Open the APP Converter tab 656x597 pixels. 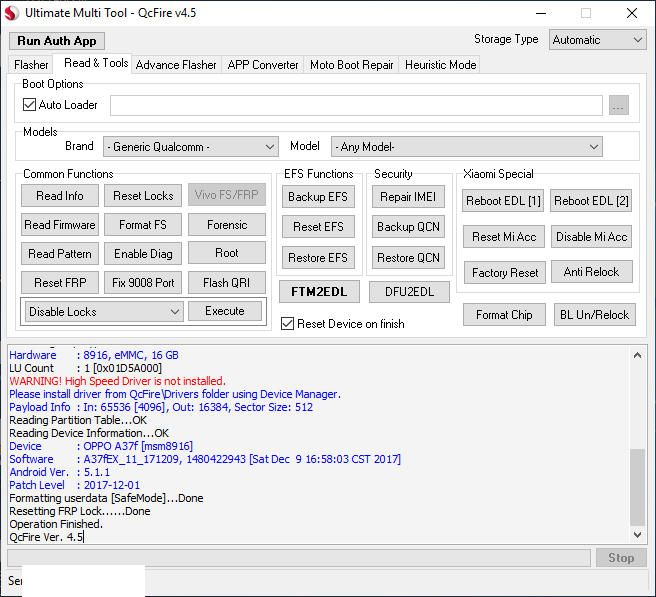coord(263,65)
